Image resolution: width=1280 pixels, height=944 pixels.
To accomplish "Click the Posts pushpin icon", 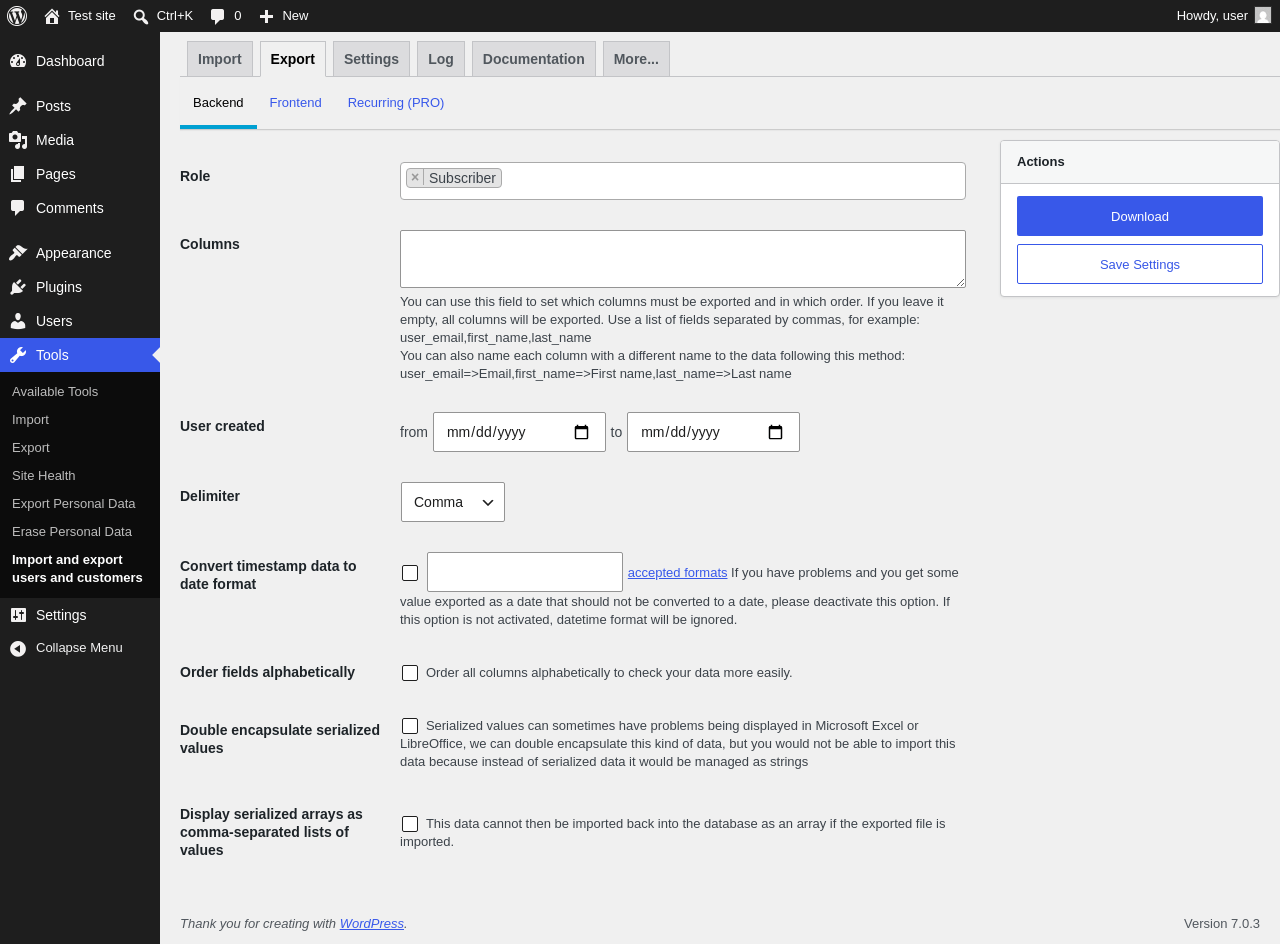I will [x=18, y=106].
